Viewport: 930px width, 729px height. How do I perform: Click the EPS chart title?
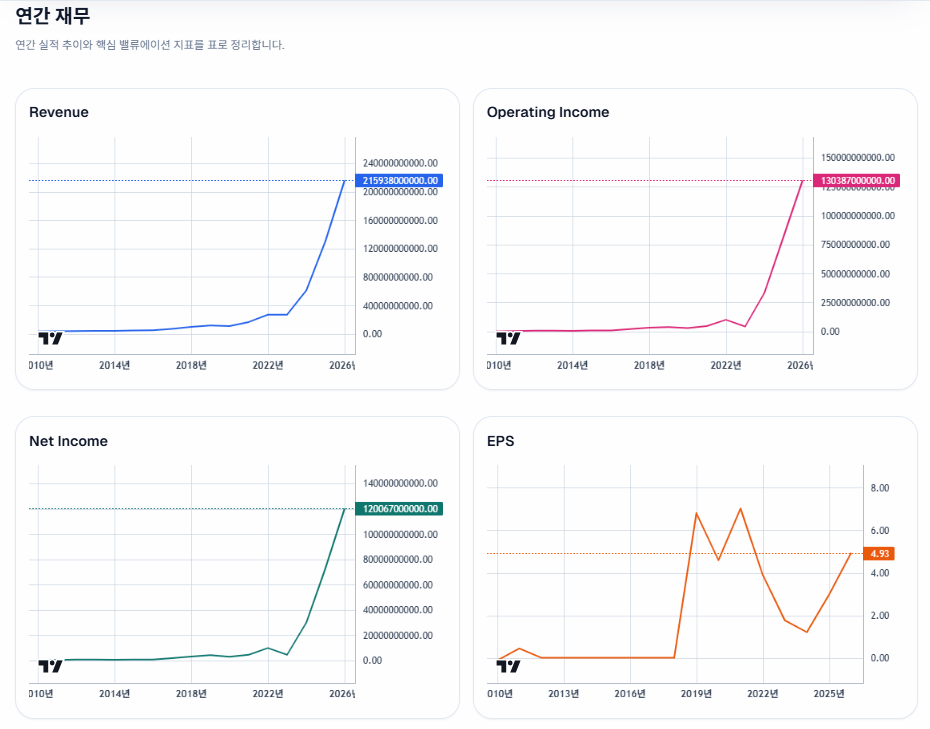click(x=500, y=441)
